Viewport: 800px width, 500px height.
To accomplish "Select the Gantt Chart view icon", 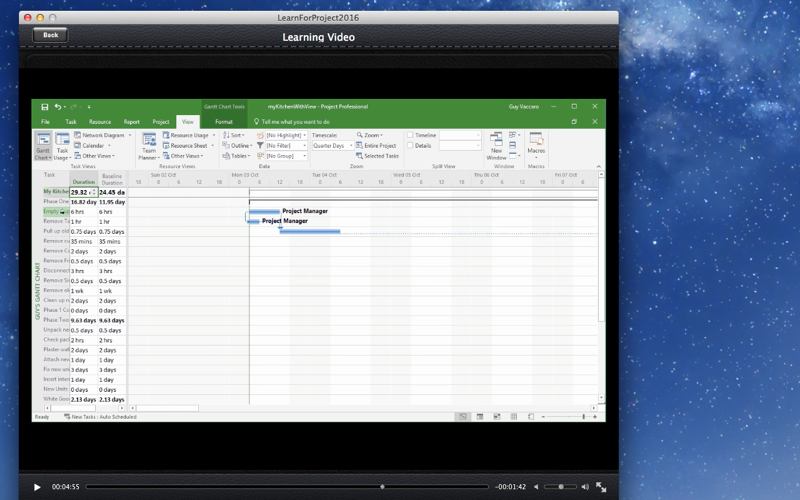I will [x=43, y=145].
